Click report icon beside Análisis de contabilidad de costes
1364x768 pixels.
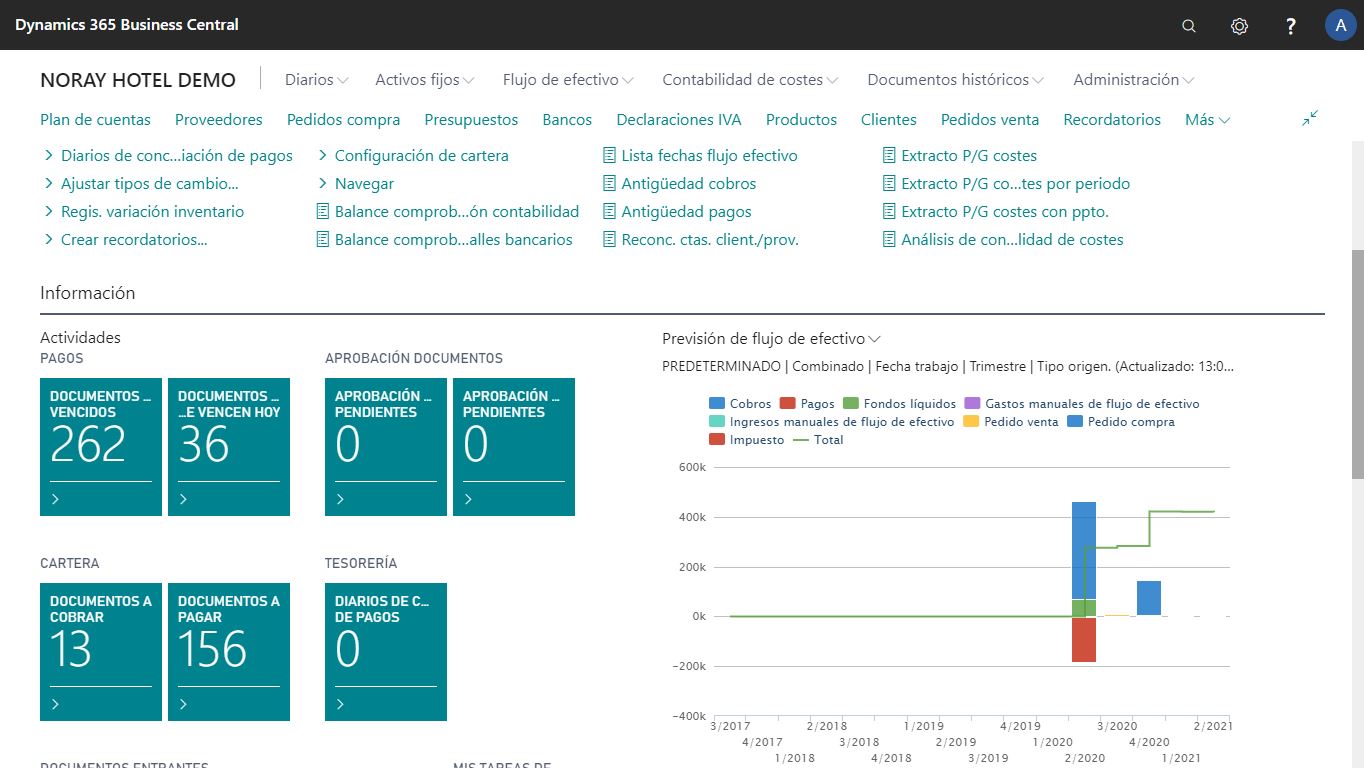tap(889, 240)
